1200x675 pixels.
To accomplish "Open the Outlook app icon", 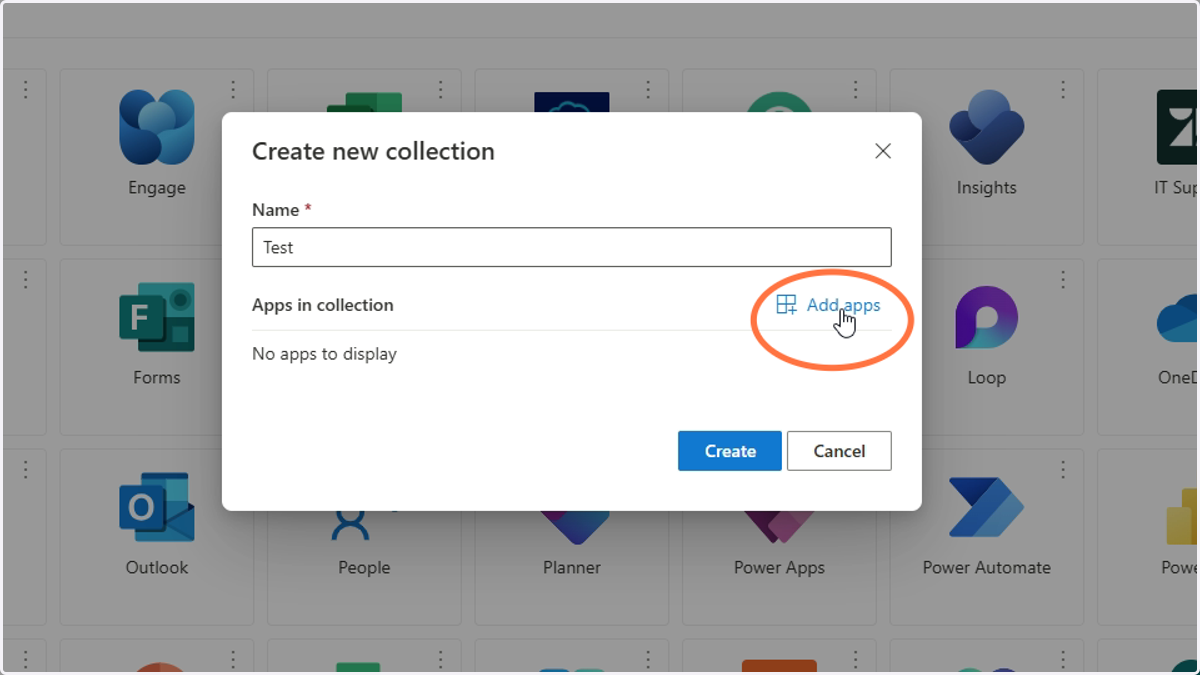I will coord(157,507).
